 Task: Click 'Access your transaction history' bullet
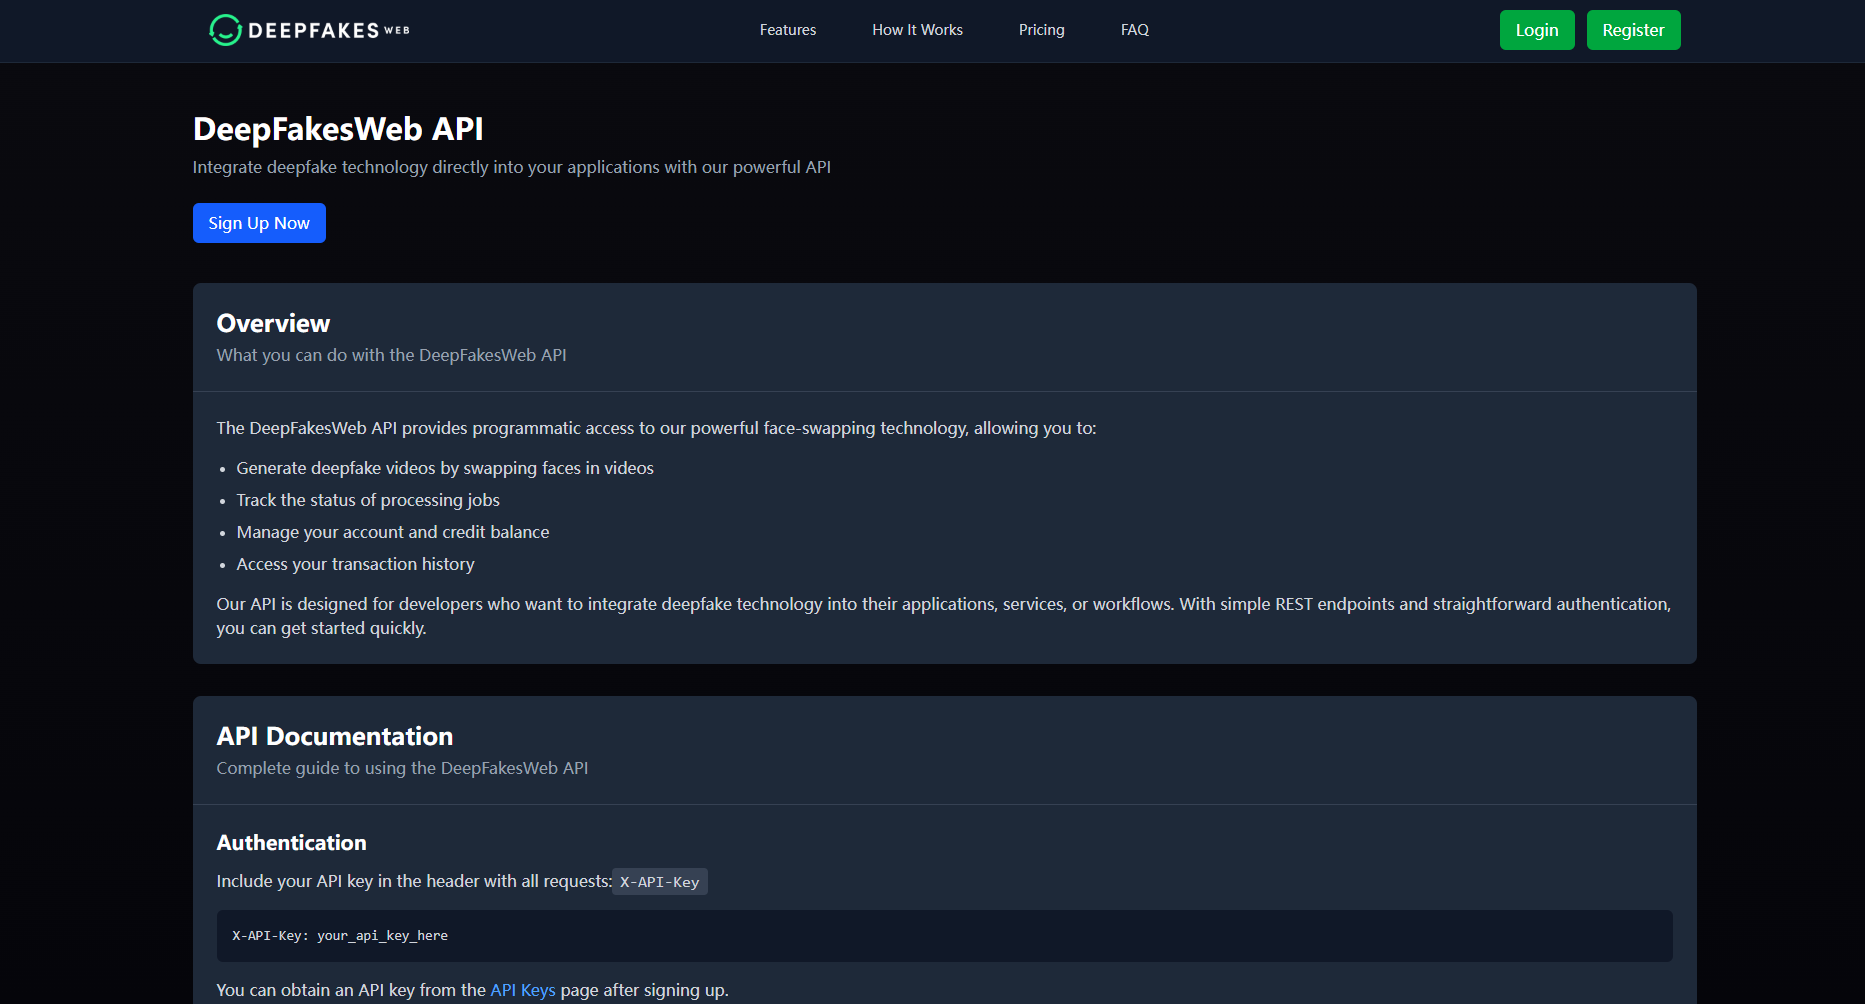355,564
